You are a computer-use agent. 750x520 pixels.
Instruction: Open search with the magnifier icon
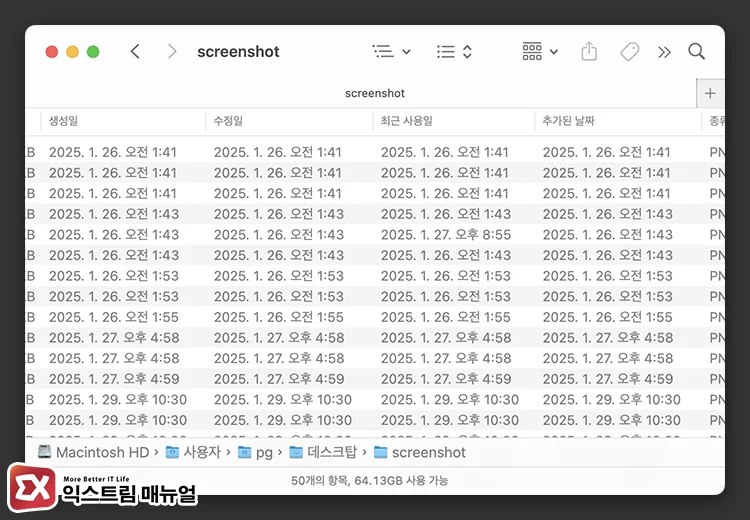click(696, 51)
